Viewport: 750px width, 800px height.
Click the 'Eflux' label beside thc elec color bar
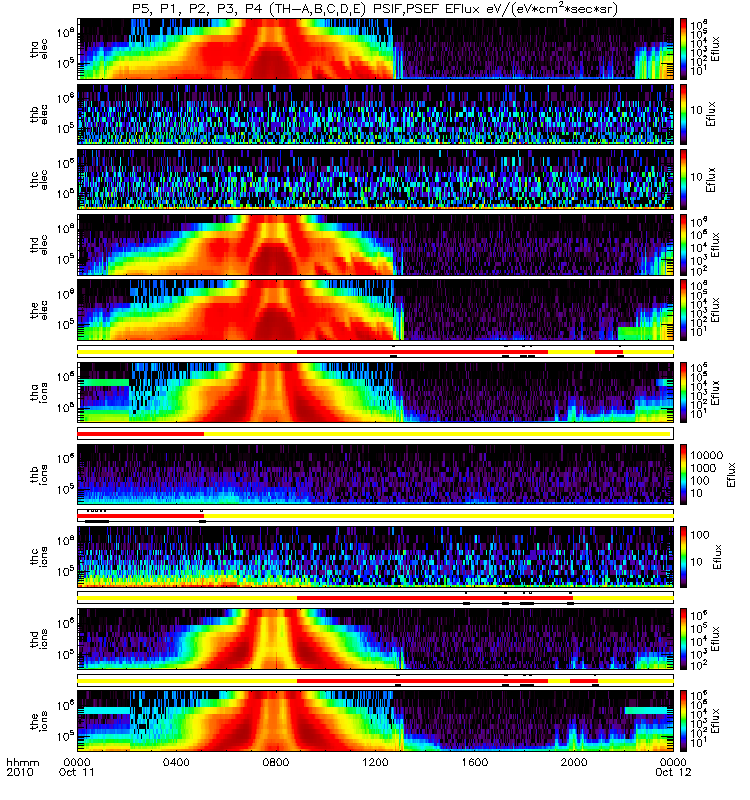click(710, 180)
